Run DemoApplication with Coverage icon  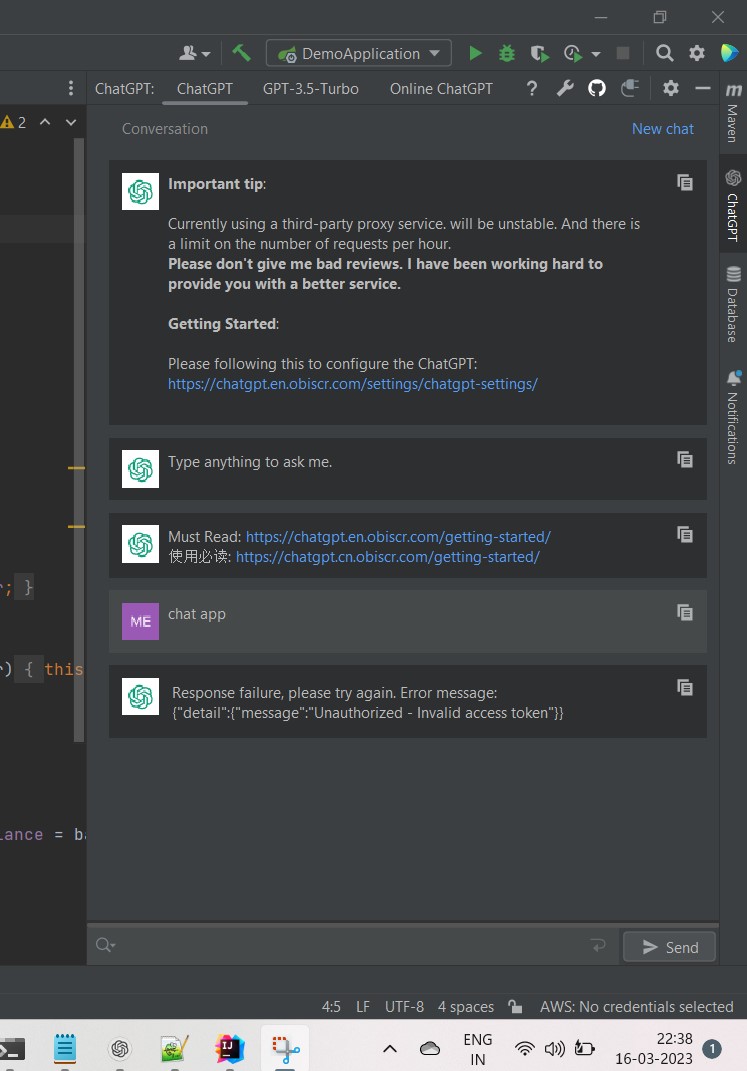[539, 53]
